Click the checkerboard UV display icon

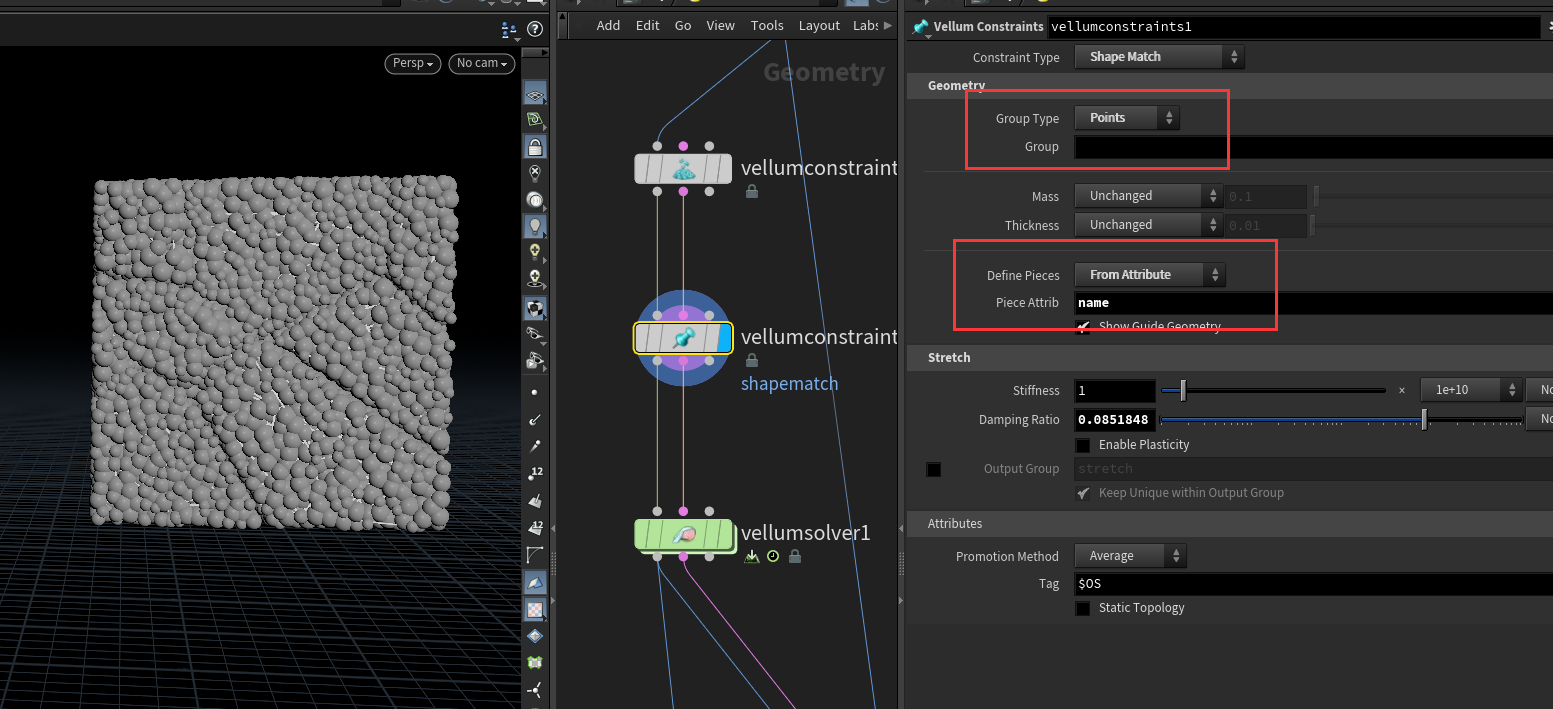[535, 608]
